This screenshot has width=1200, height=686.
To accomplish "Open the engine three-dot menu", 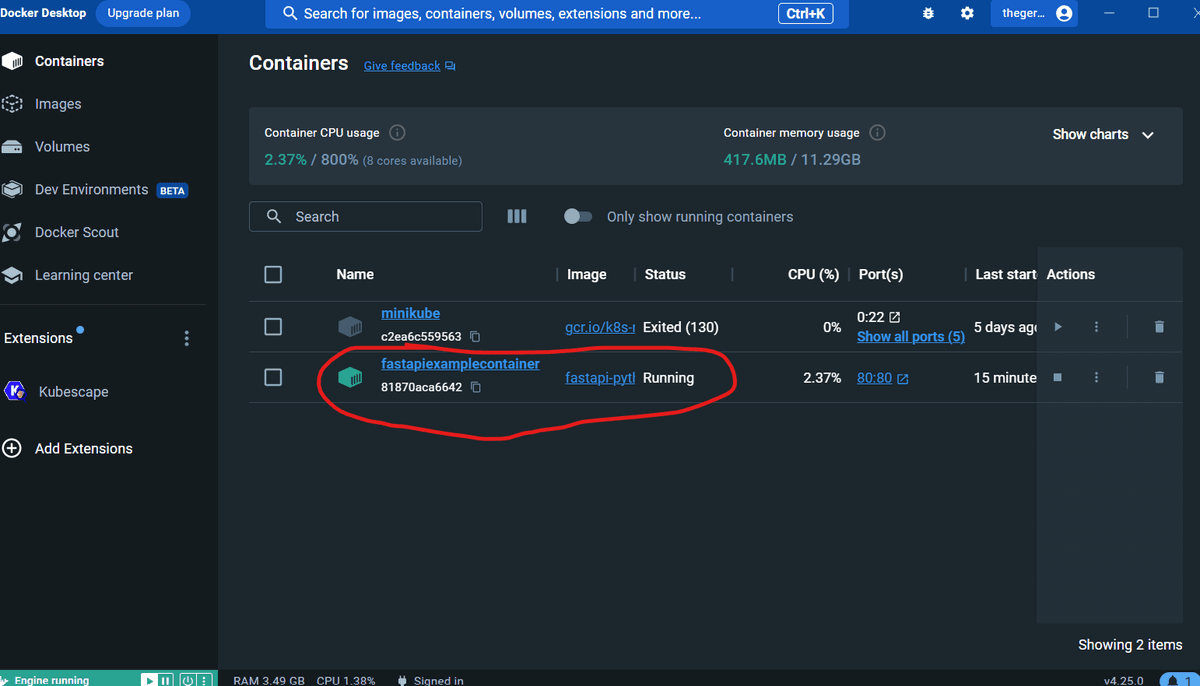I will (x=205, y=680).
